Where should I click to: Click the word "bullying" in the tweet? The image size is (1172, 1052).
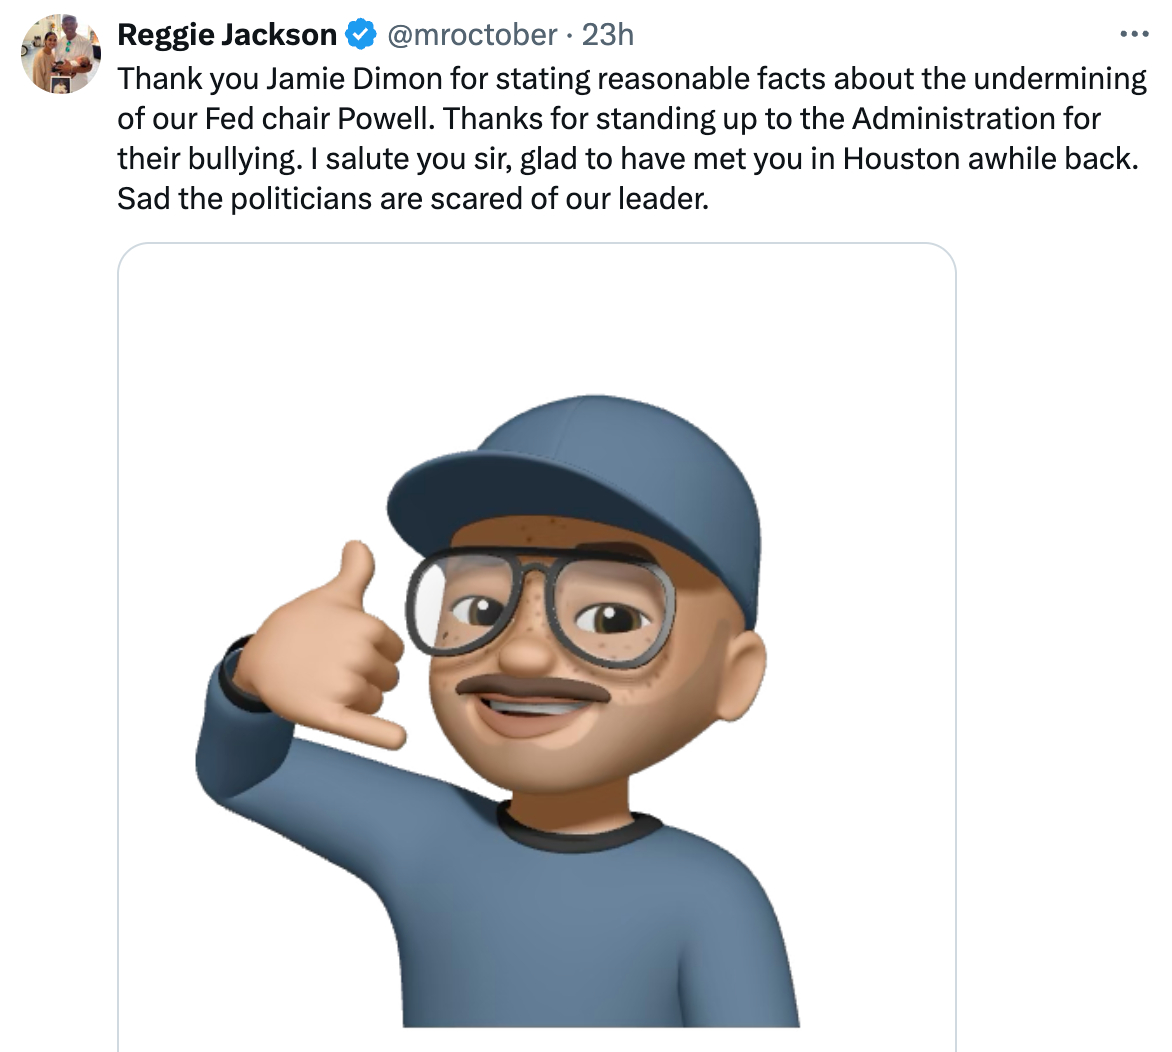[x=231, y=159]
